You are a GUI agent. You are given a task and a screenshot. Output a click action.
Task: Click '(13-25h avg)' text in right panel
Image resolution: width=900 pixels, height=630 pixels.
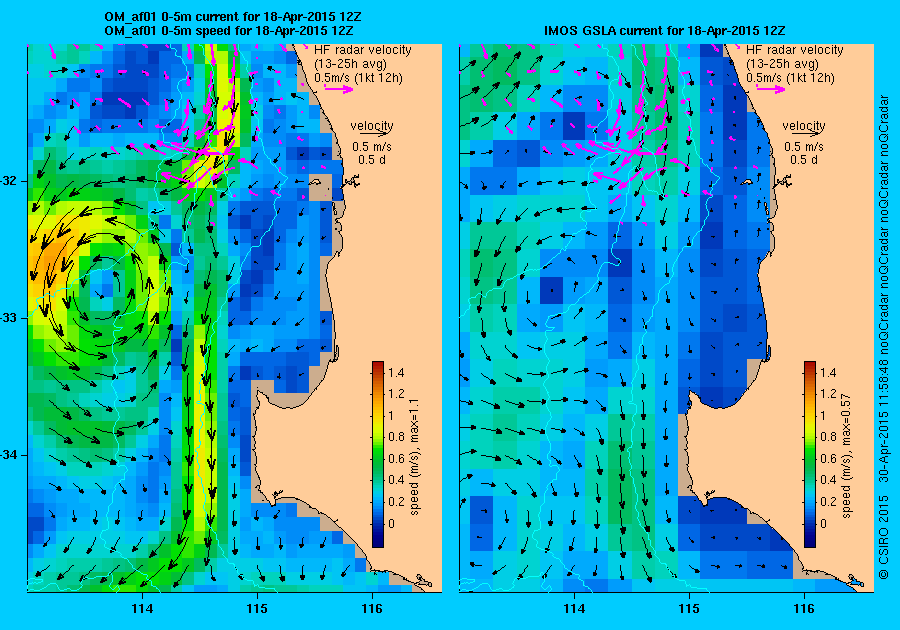782,64
